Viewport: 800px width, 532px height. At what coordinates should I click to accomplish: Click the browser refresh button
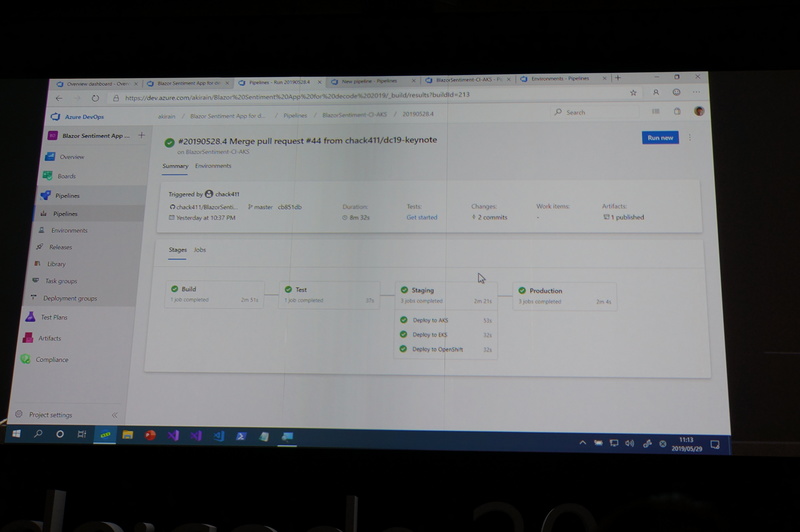click(95, 98)
